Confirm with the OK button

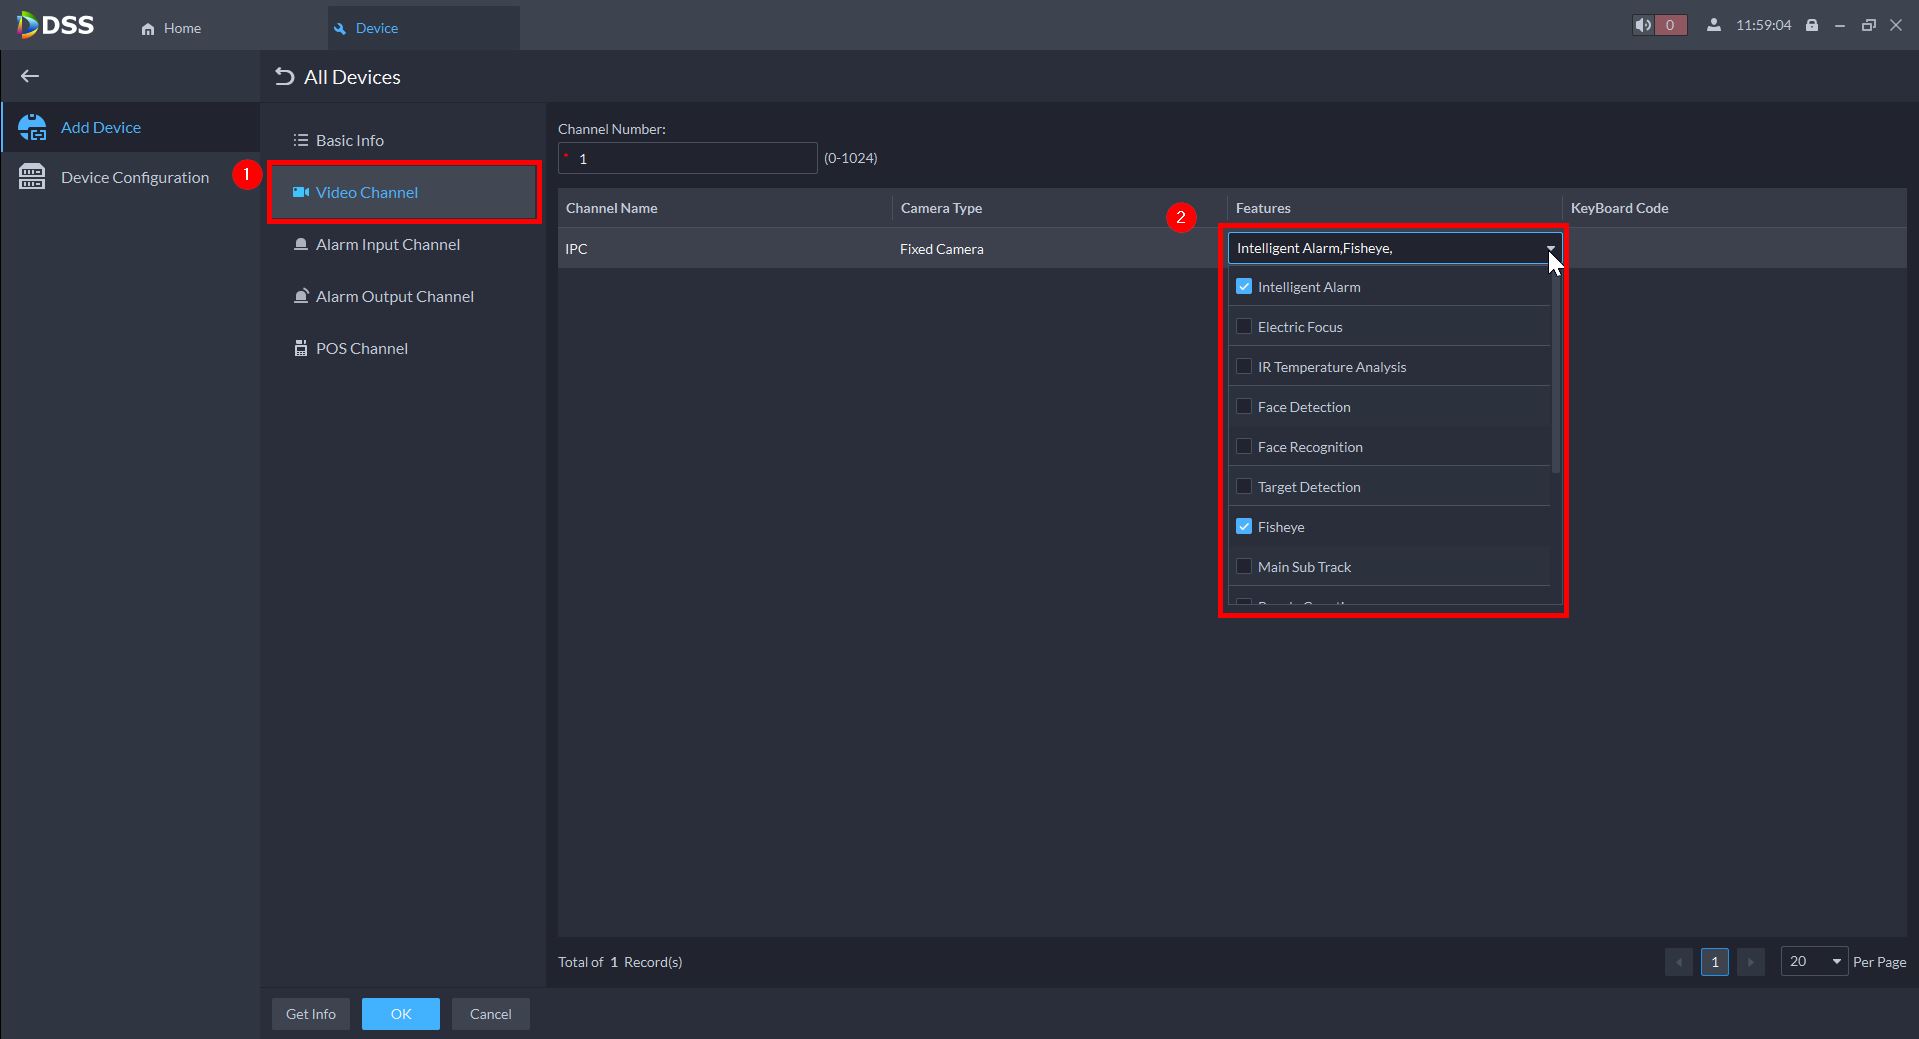click(x=401, y=1014)
